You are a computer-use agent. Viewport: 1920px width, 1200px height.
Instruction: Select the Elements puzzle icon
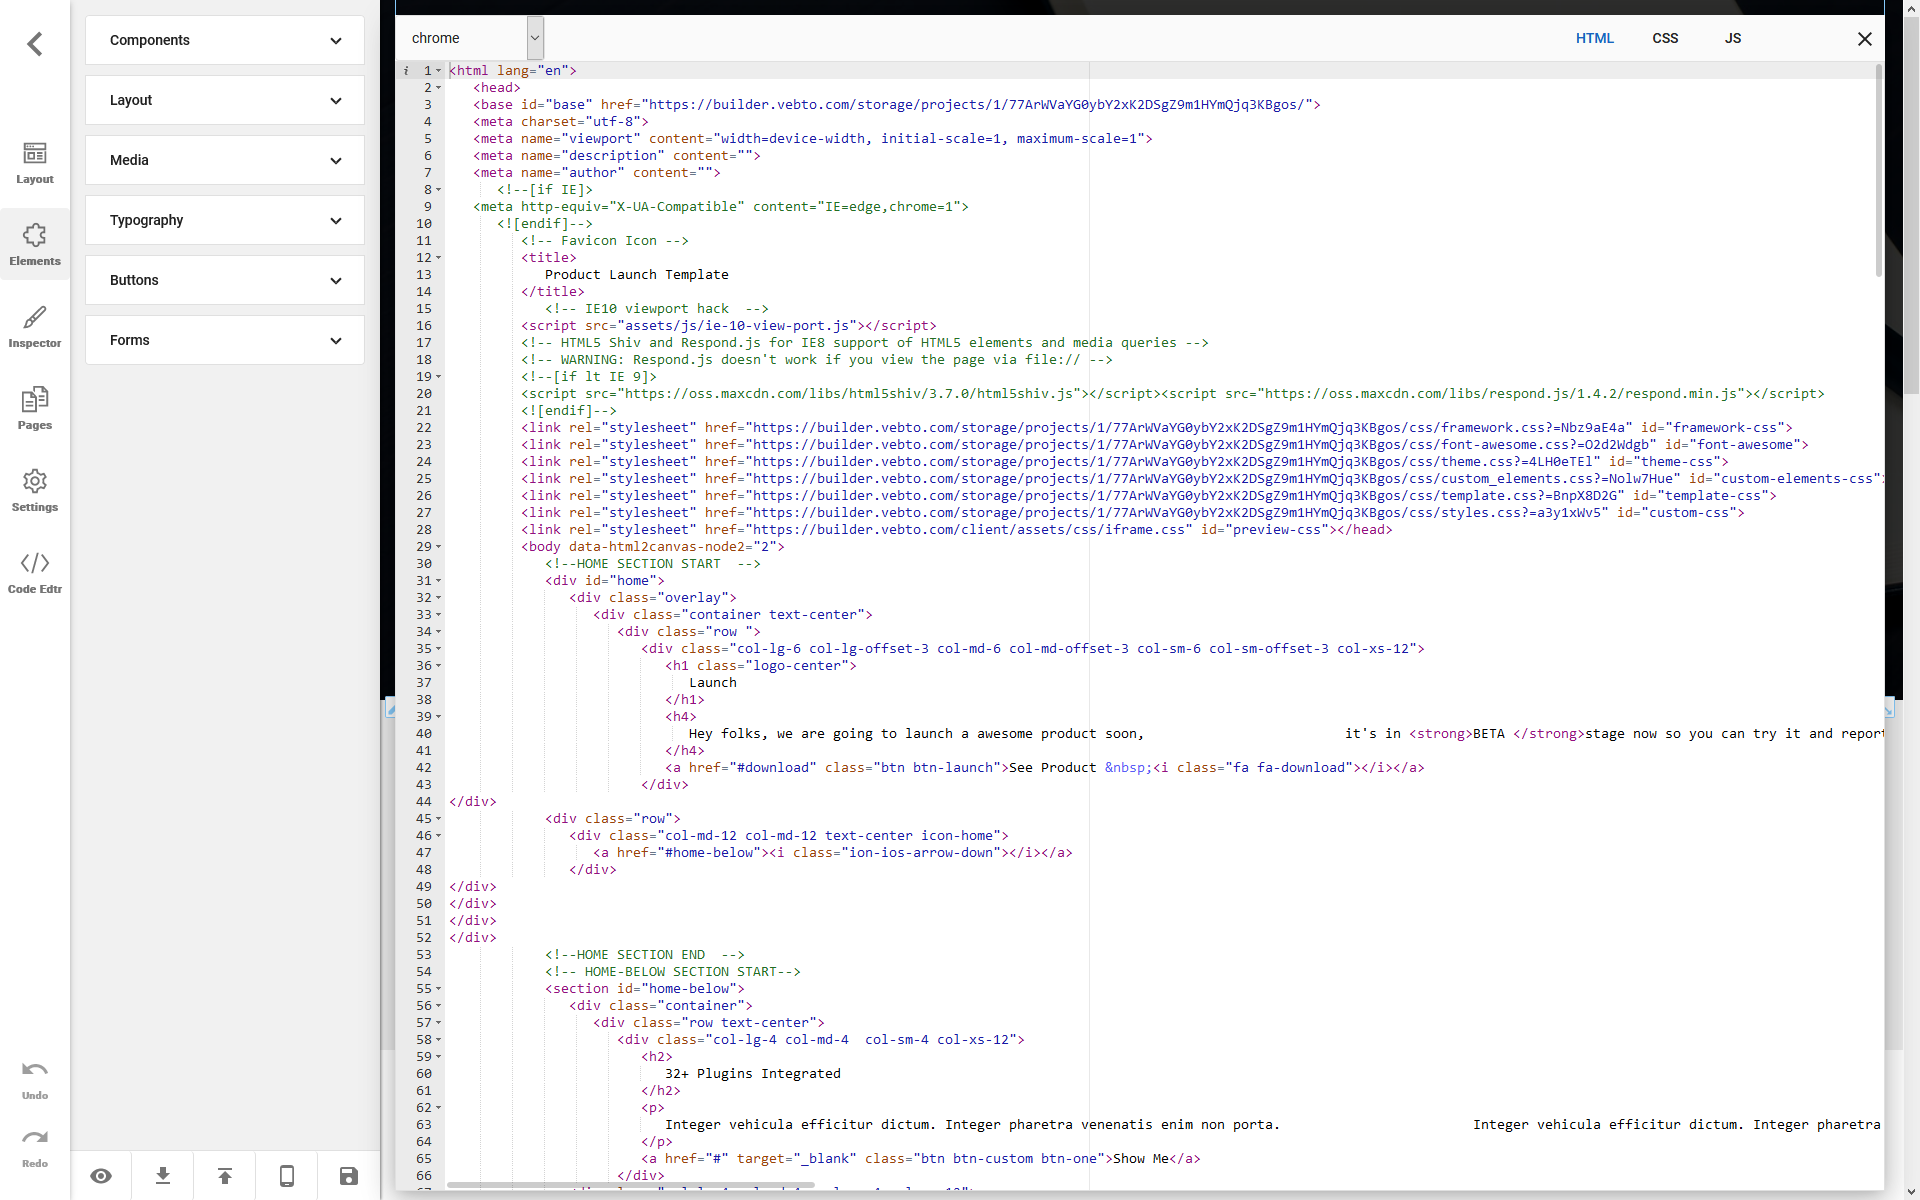pos(35,244)
